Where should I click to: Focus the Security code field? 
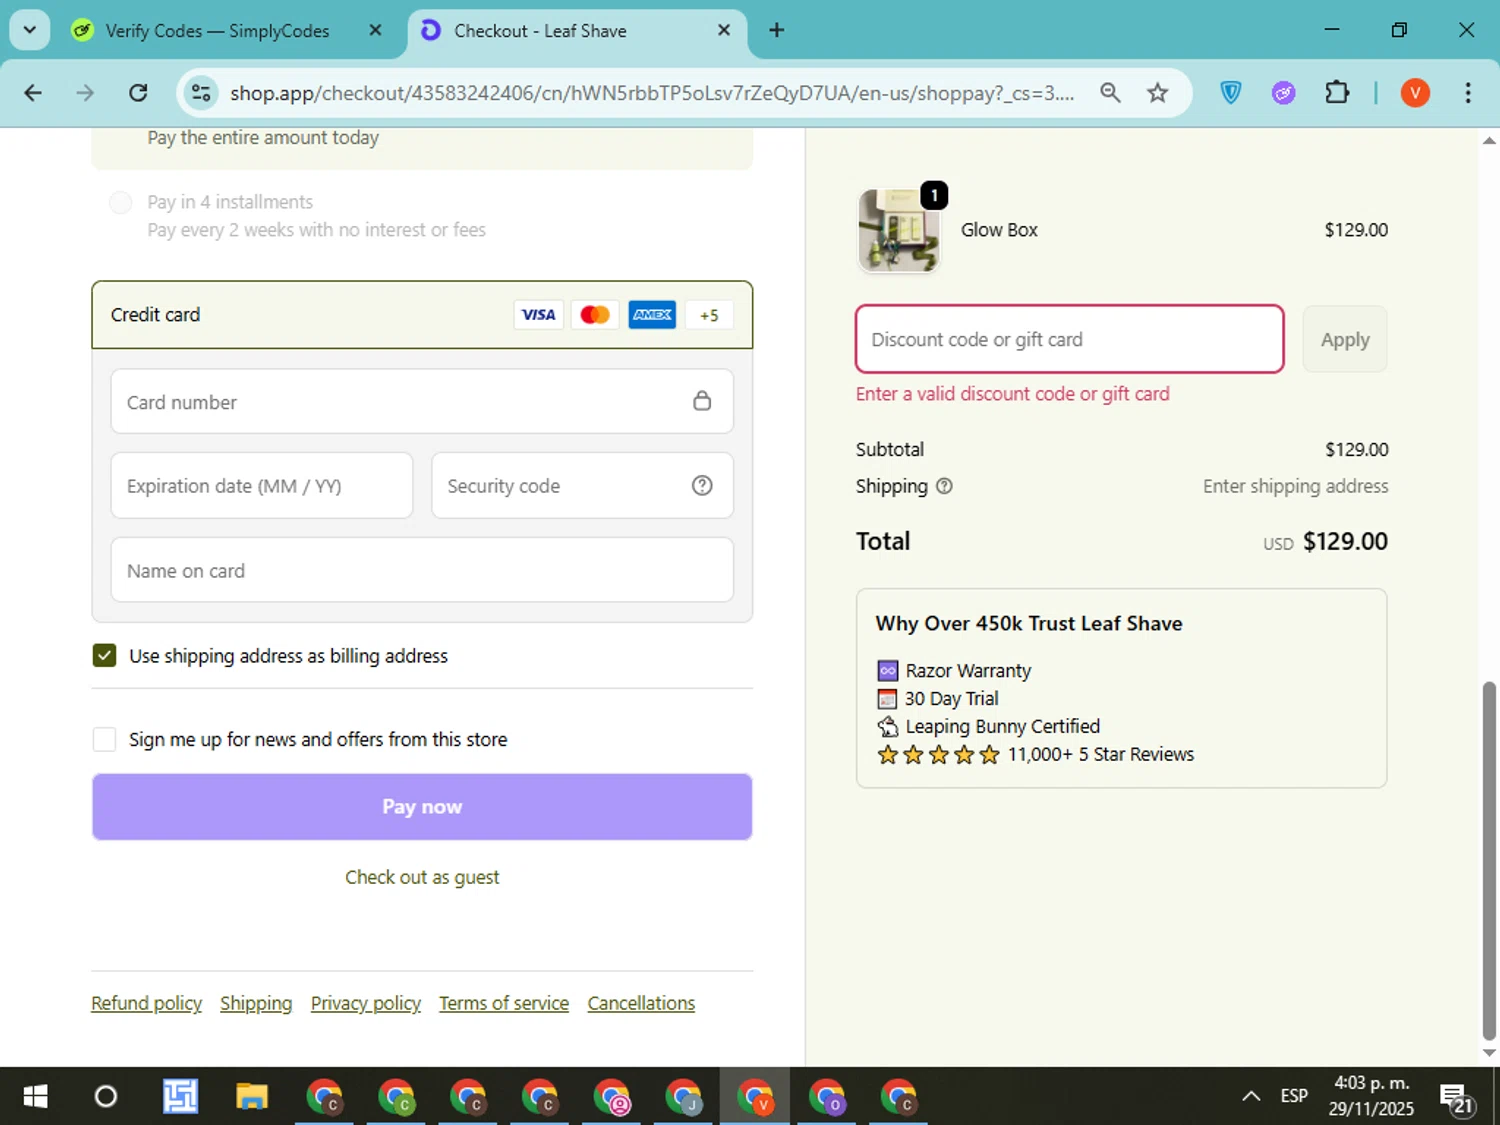click(x=582, y=486)
